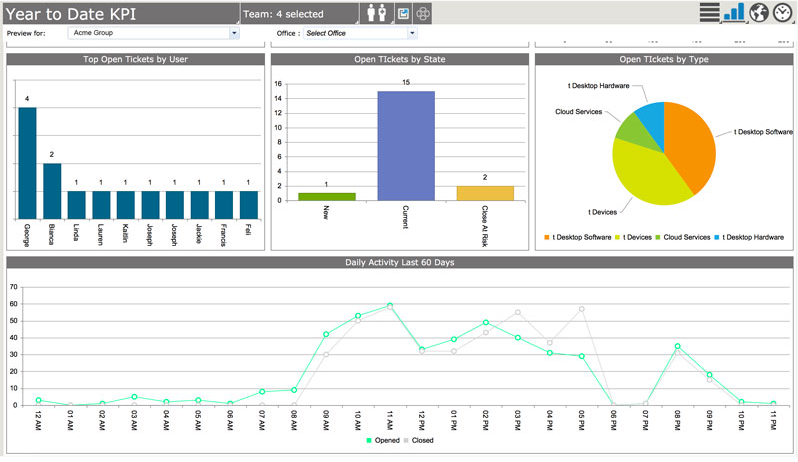The height and width of the screenshot is (462, 798).
Task: Click the Current bar in Open Tickets by State
Action: 406,146
